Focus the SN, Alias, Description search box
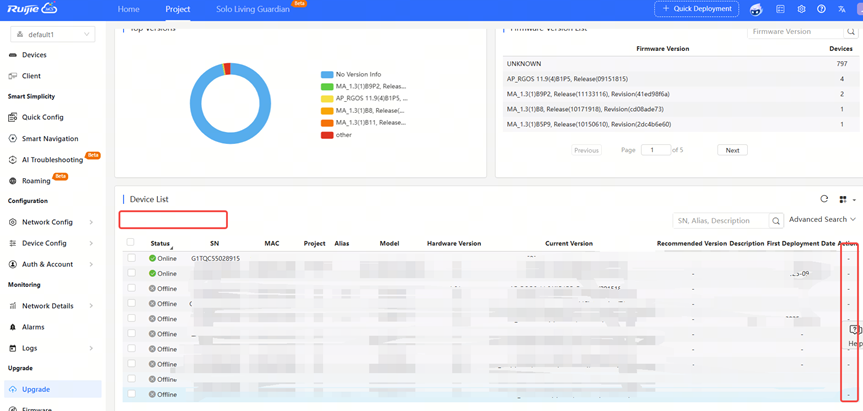The image size is (863, 411). pyautogui.click(x=720, y=221)
